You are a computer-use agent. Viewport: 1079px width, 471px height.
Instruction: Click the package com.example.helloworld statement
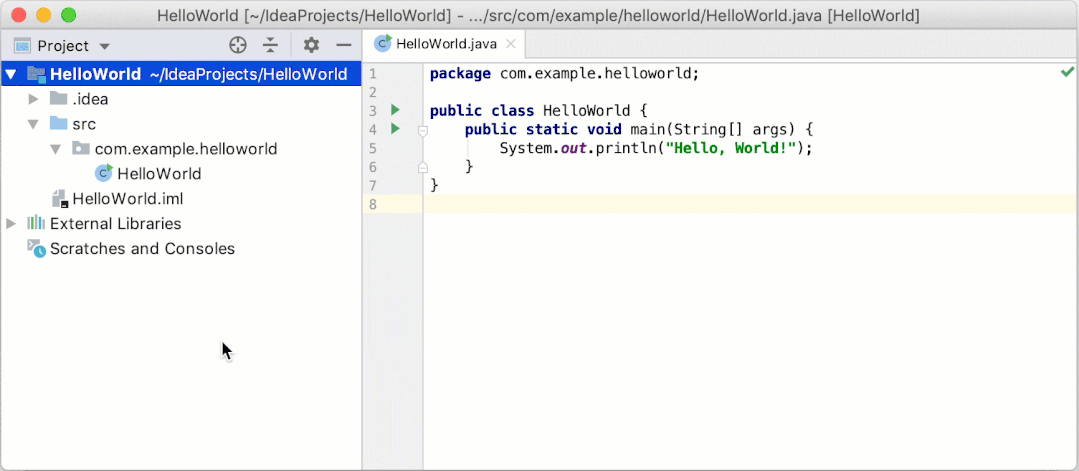coord(564,74)
